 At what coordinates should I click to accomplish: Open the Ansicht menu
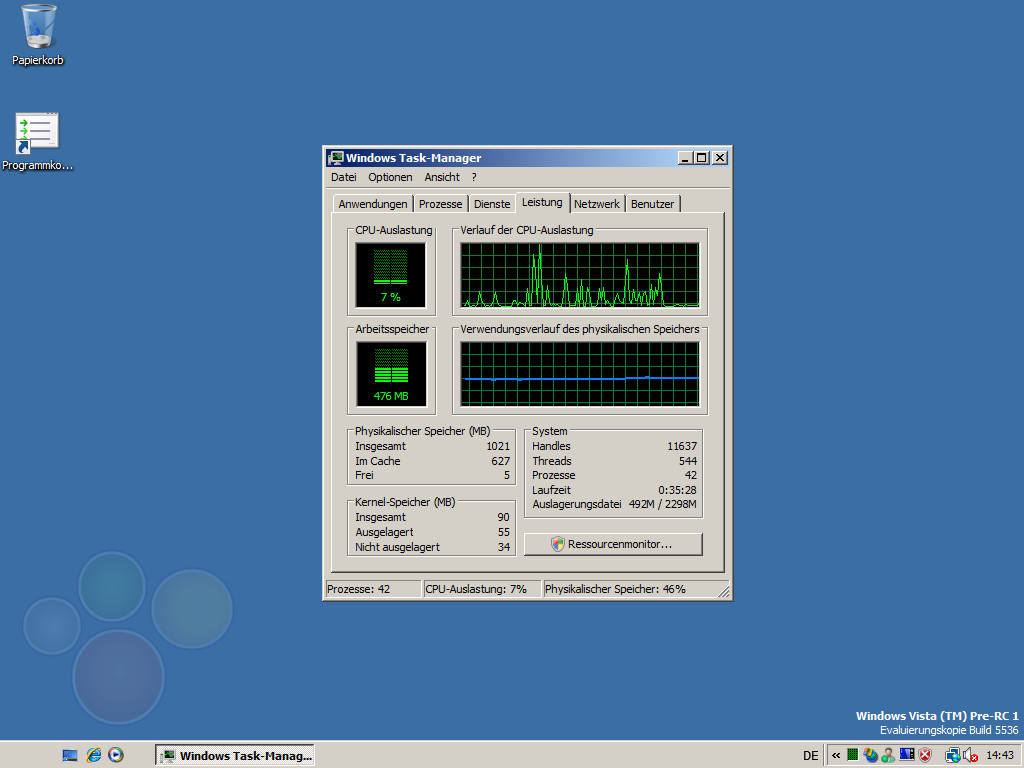(x=442, y=177)
